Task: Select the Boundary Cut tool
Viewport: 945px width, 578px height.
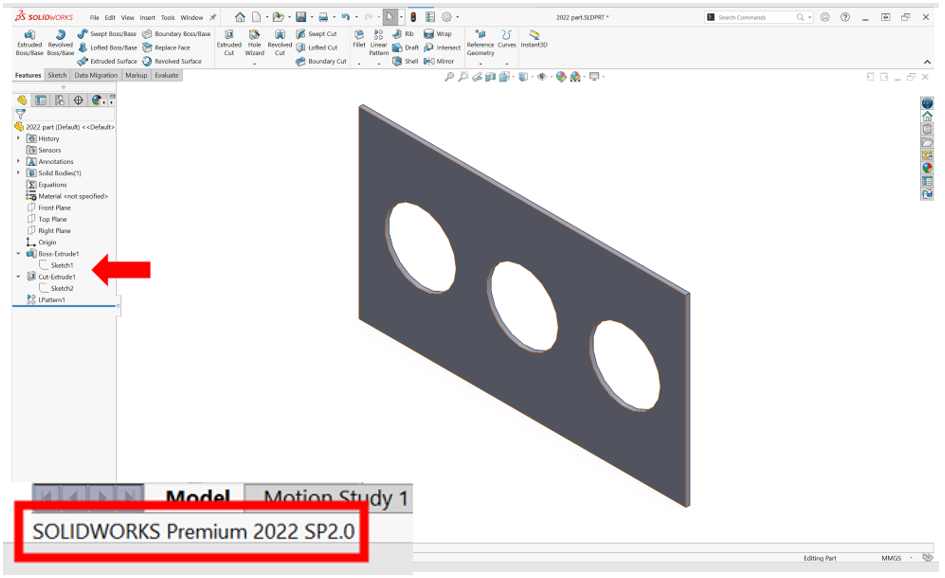Action: pos(321,61)
